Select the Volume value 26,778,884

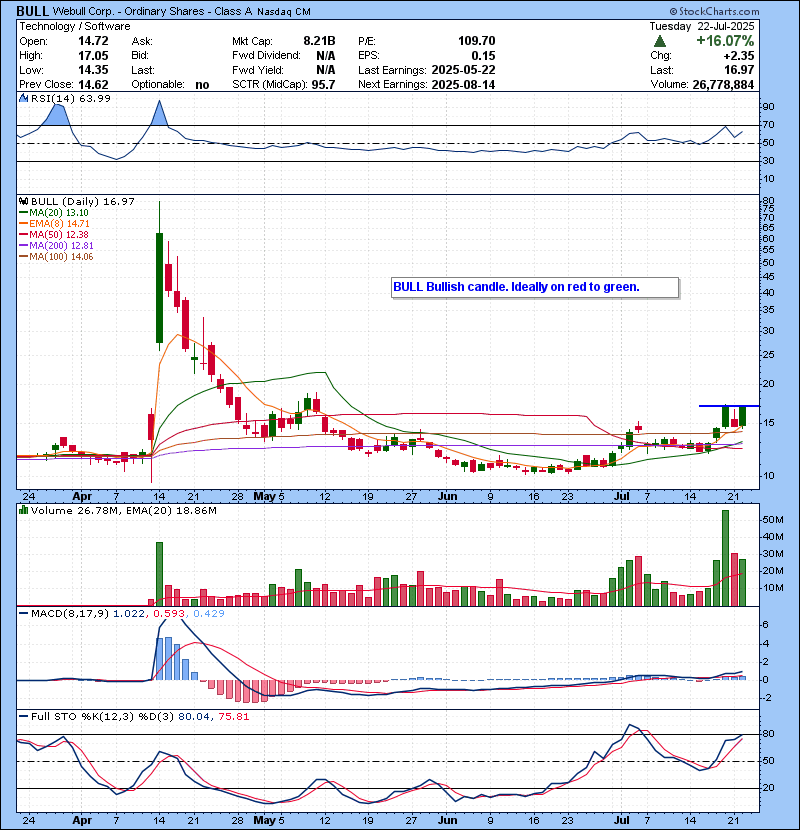coord(723,85)
